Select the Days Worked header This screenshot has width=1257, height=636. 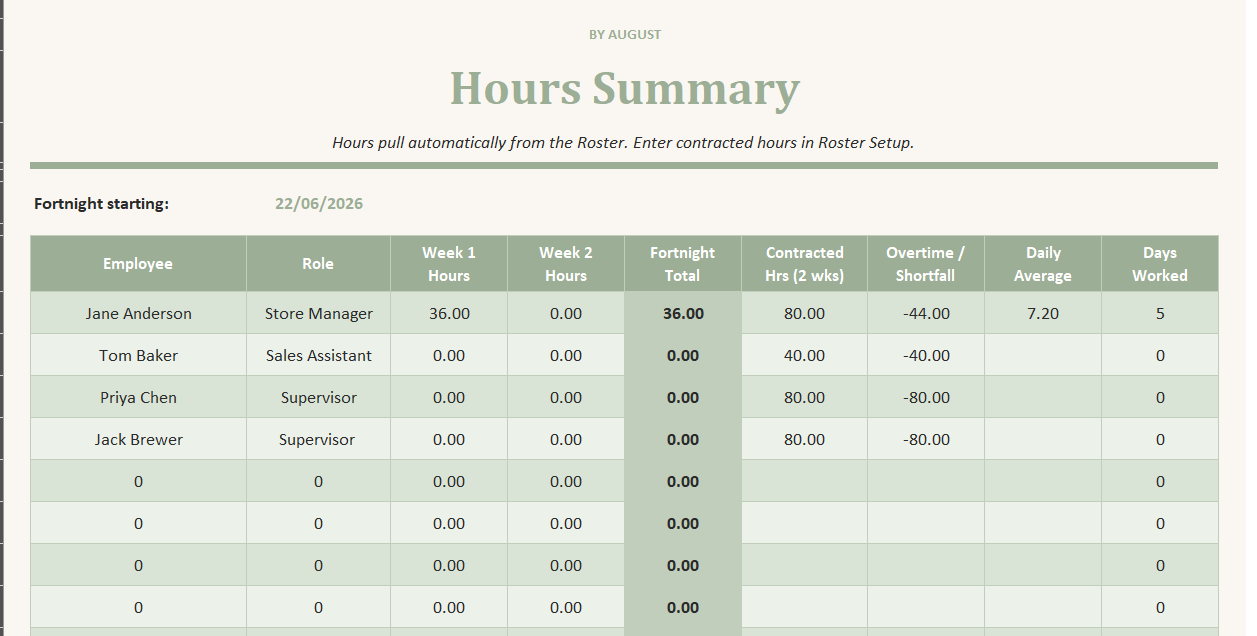(x=1160, y=264)
